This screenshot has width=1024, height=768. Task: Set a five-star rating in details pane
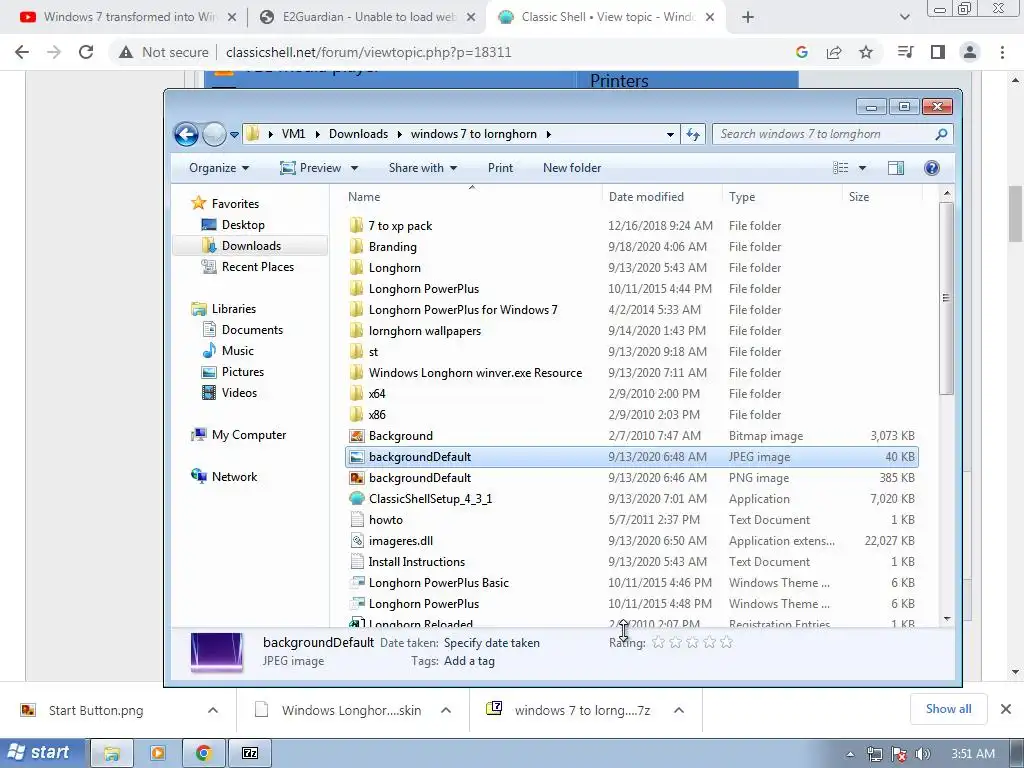[726, 643]
